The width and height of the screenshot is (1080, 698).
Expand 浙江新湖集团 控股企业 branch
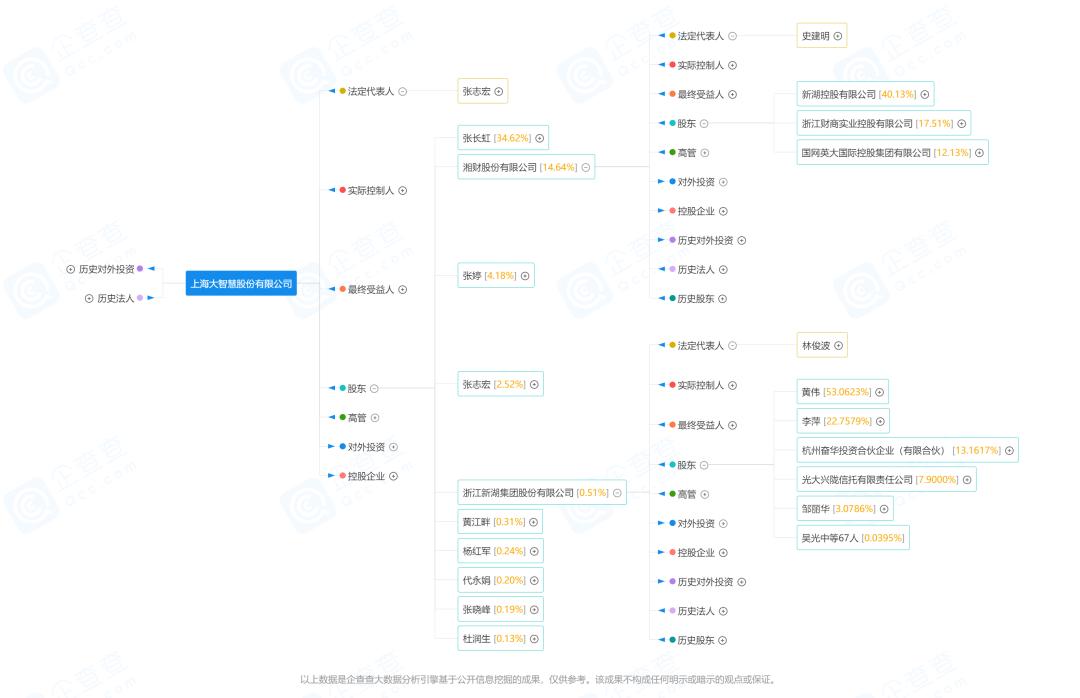click(724, 553)
